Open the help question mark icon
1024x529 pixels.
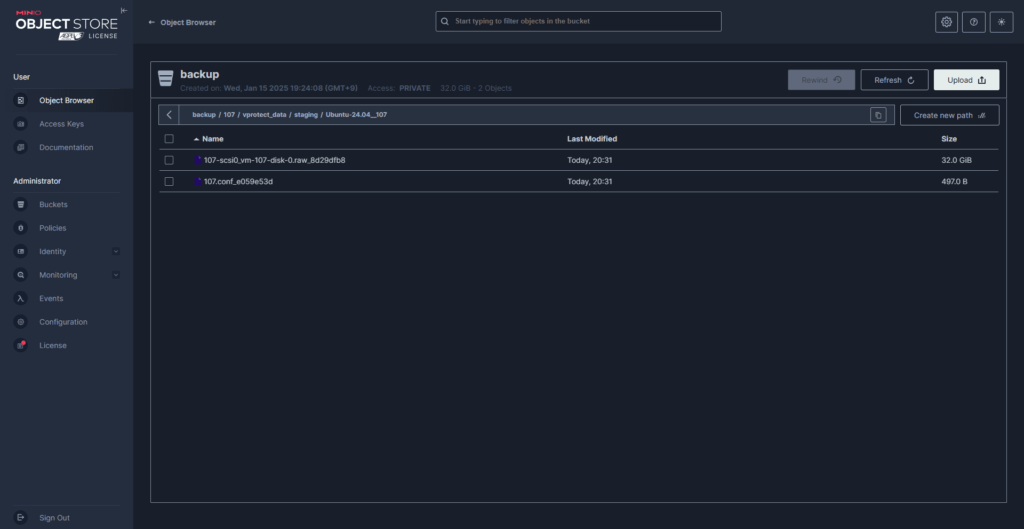pyautogui.click(x=974, y=22)
